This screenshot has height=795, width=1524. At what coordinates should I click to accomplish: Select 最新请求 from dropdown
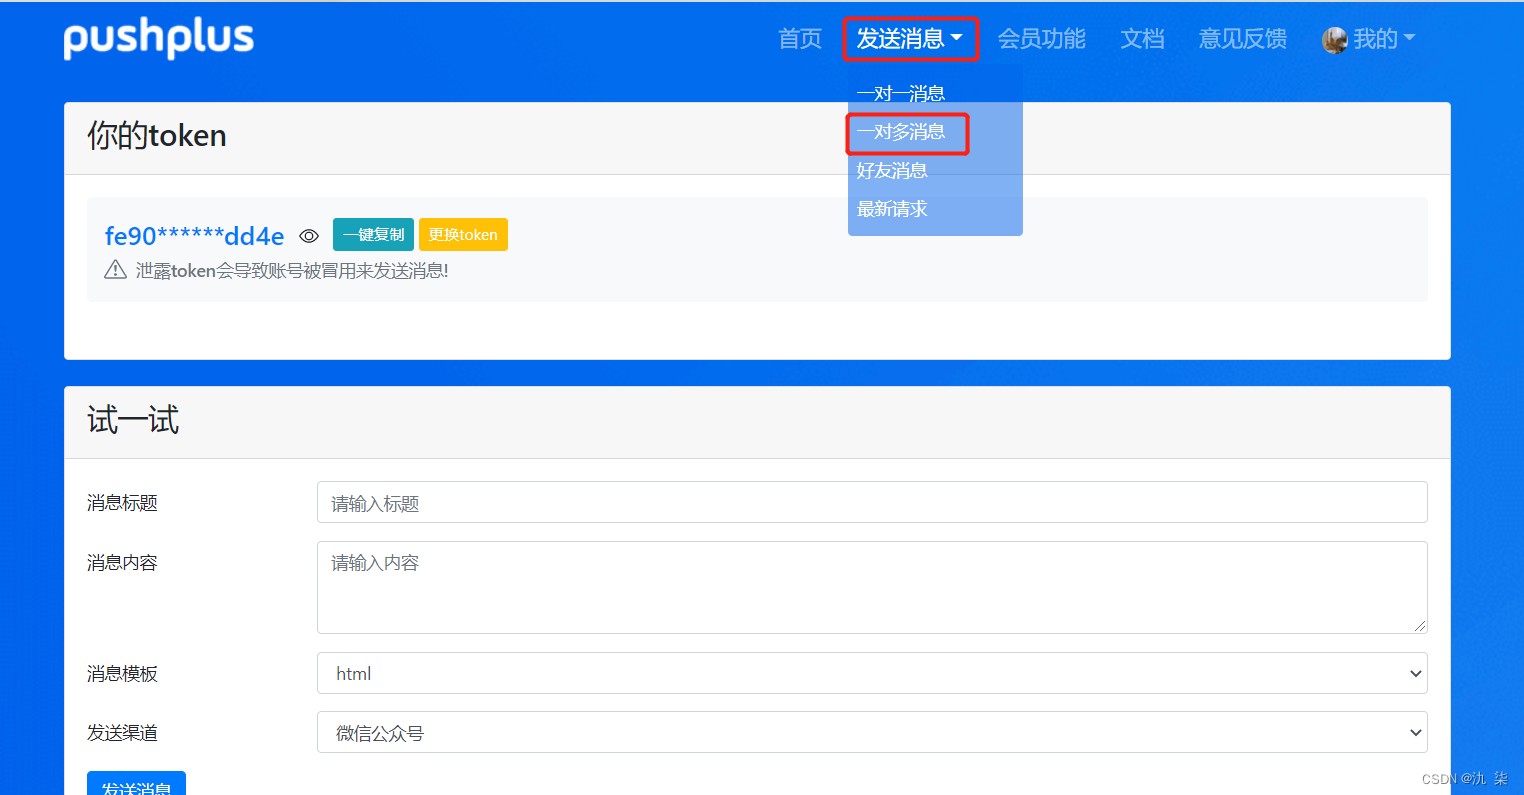tap(892, 209)
